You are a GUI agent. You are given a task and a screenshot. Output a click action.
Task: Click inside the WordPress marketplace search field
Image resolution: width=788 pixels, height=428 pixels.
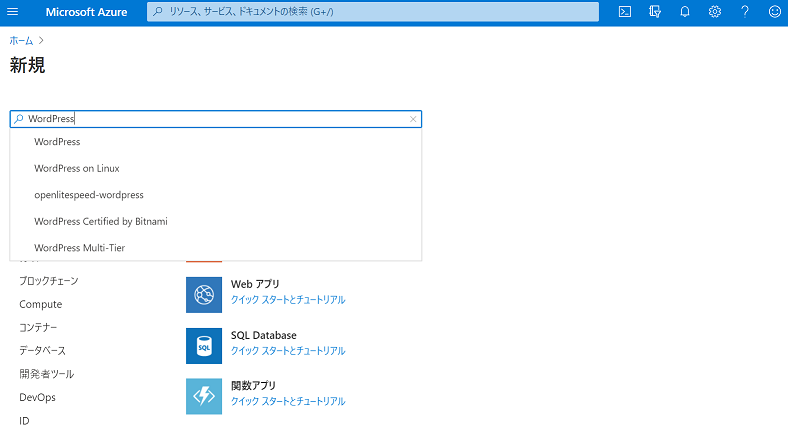(x=216, y=119)
